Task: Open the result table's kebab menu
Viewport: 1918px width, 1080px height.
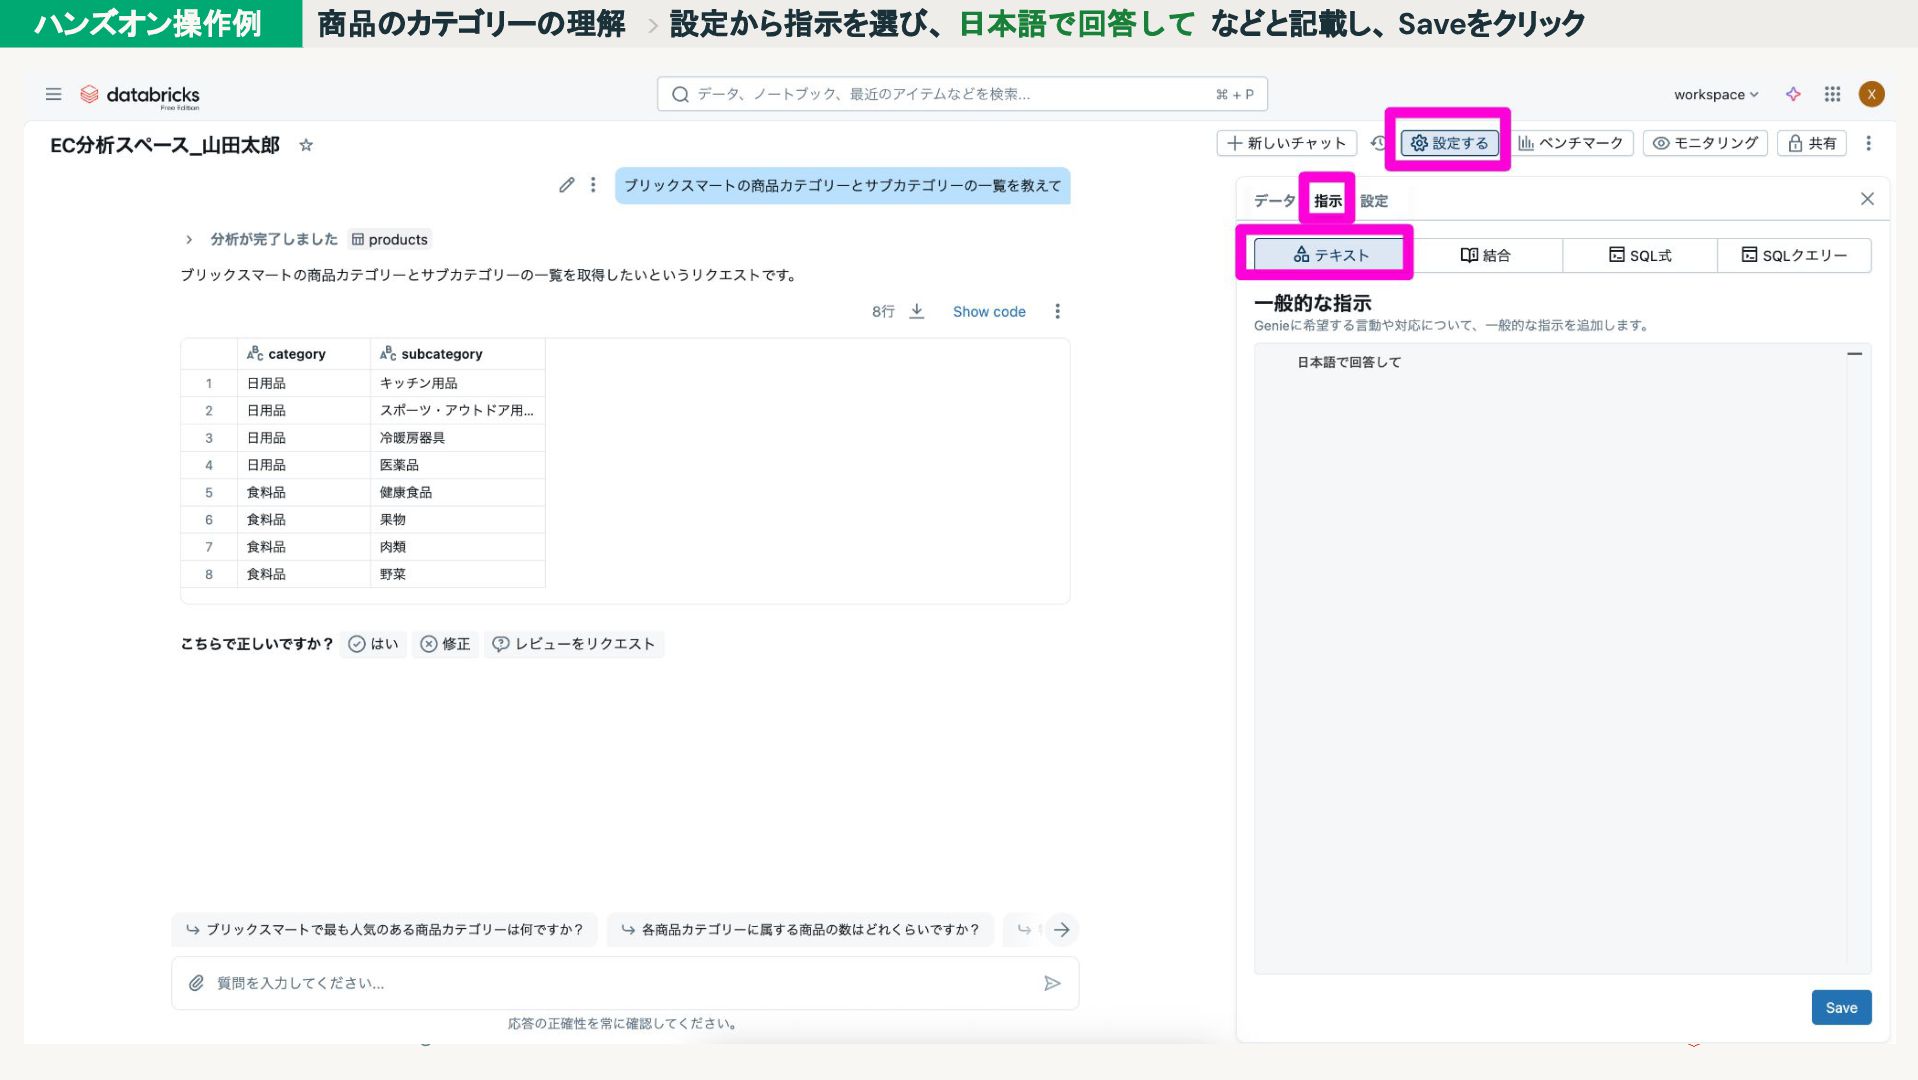Action: tap(1057, 311)
